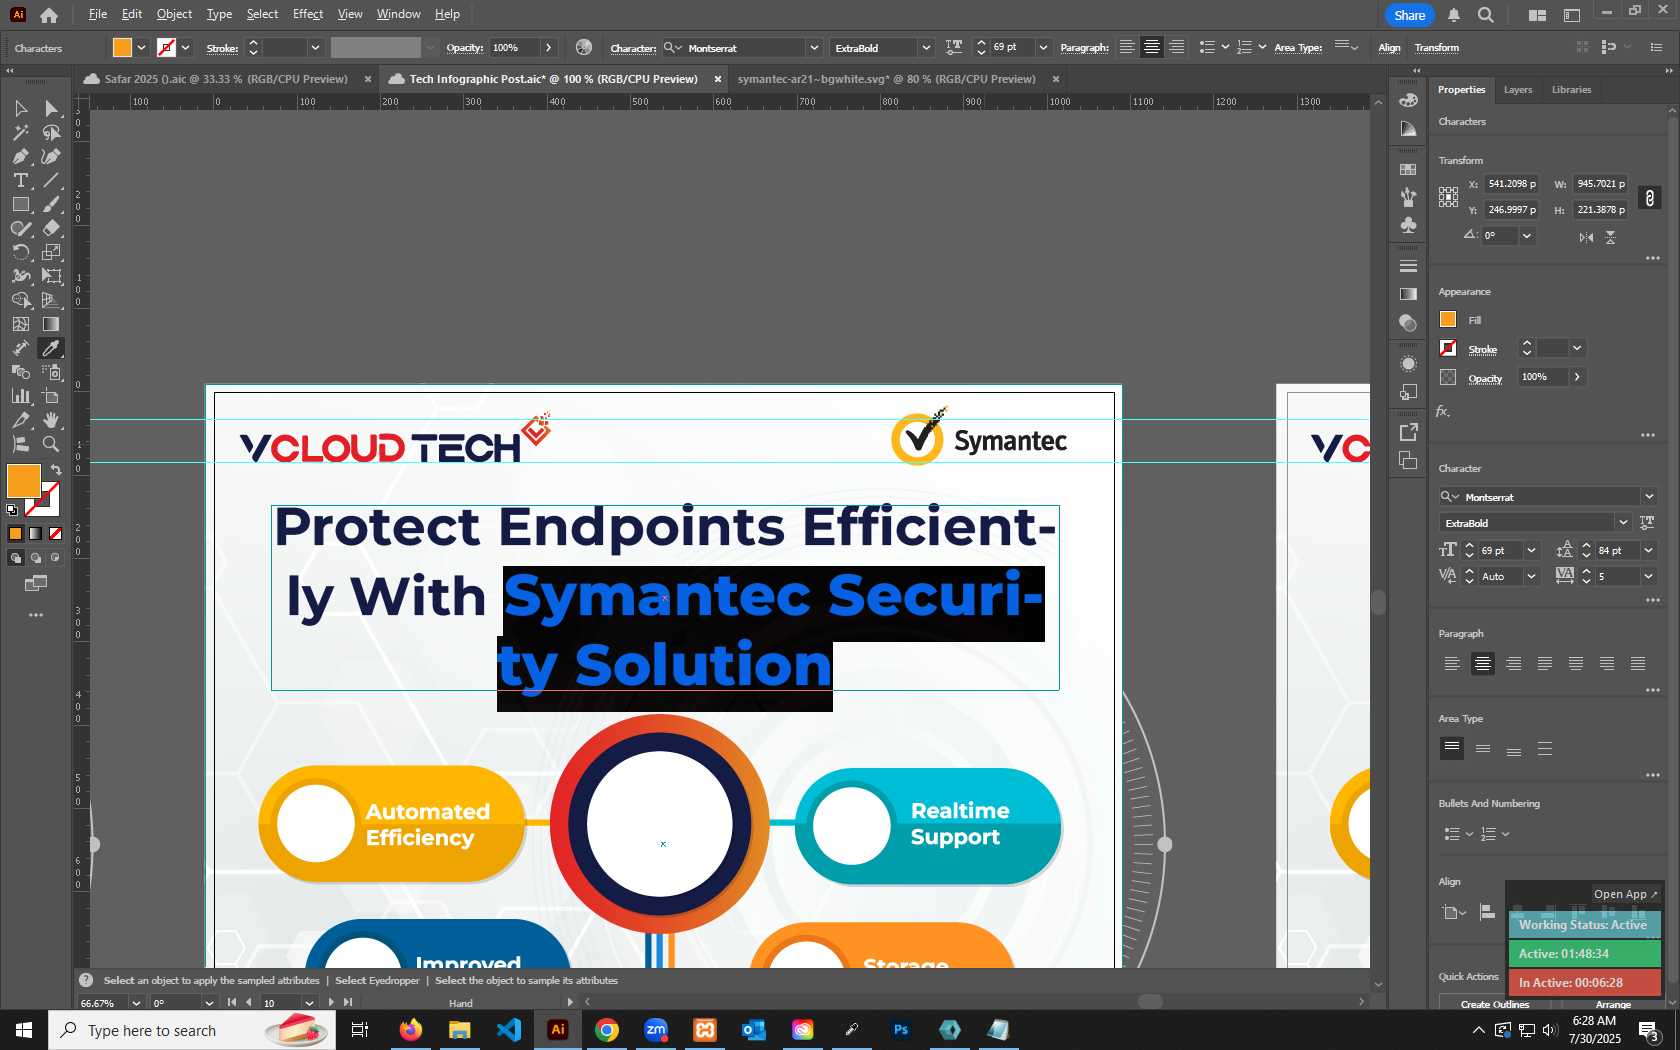This screenshot has height=1050, width=1680.
Task: Select the Magic Wand tool
Action: [x=20, y=132]
